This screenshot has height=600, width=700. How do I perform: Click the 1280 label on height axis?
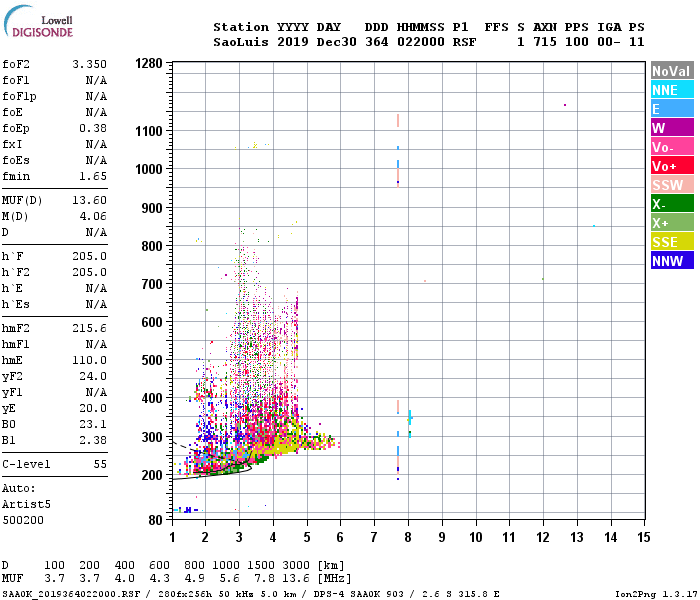149,63
